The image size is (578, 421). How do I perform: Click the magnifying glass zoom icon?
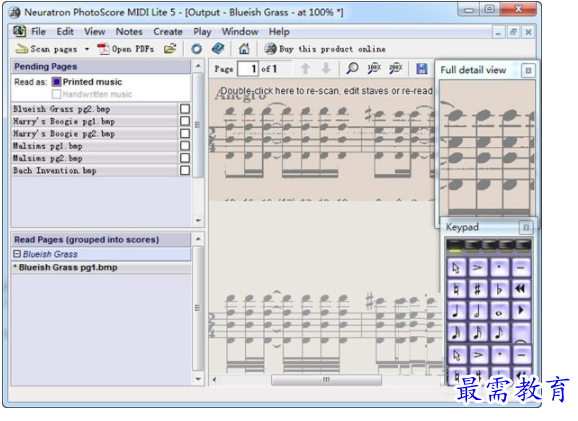coord(352,68)
